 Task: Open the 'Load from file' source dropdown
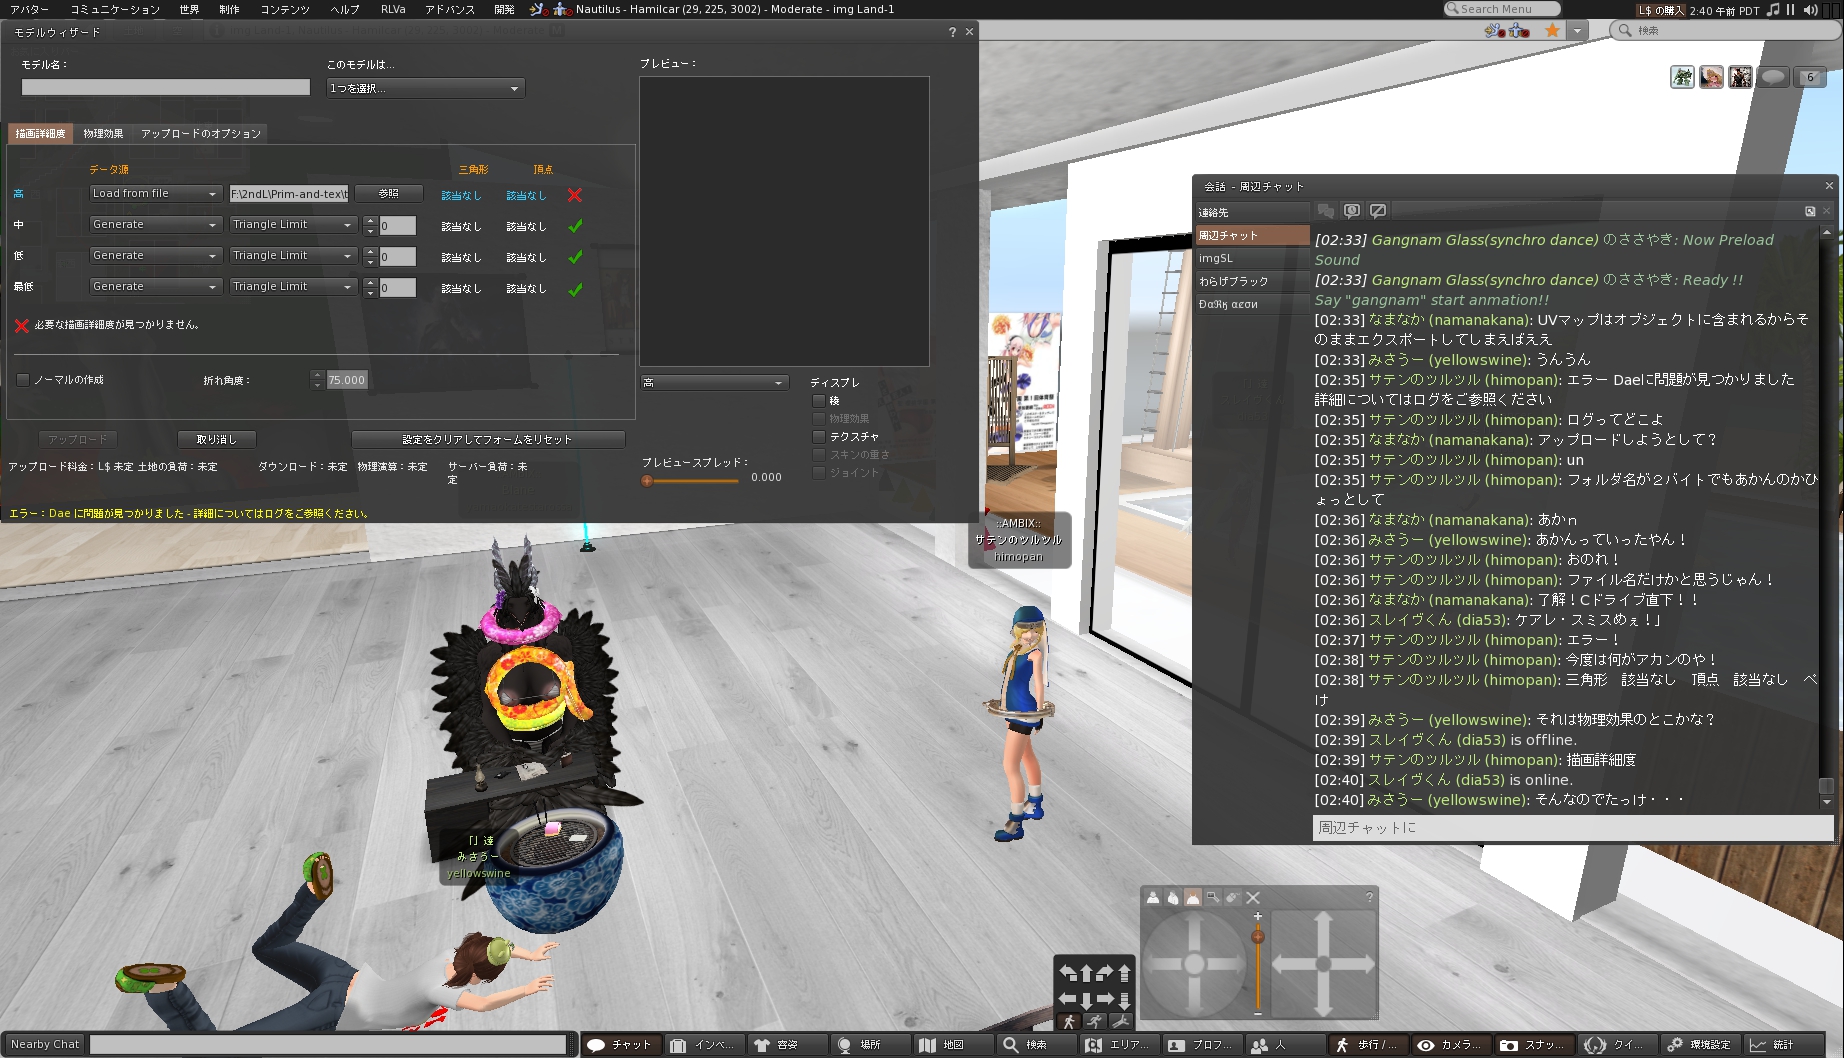[x=155, y=194]
